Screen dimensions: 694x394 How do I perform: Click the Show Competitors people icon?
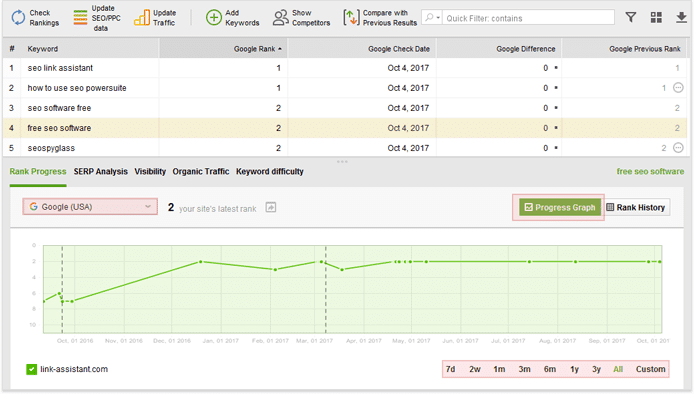pyautogui.click(x=280, y=18)
